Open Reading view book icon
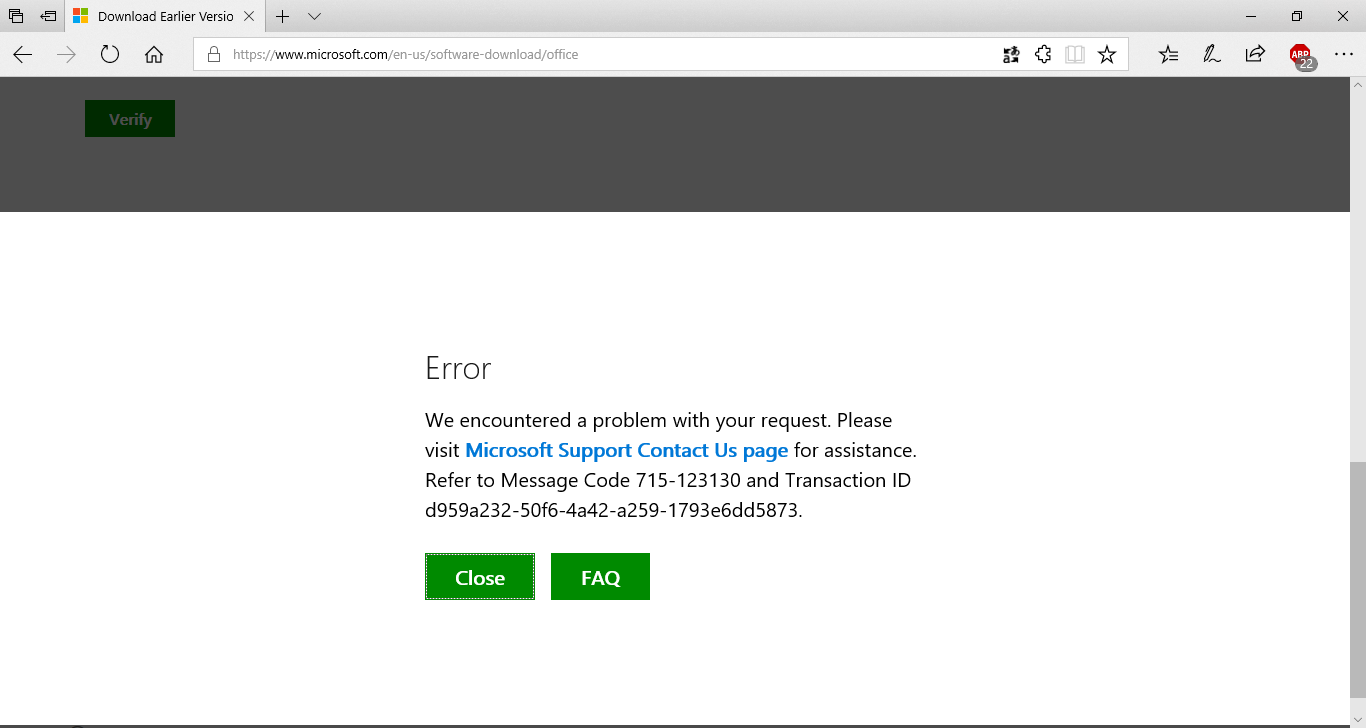Screen dimensions: 1366x728 click(x=1075, y=55)
